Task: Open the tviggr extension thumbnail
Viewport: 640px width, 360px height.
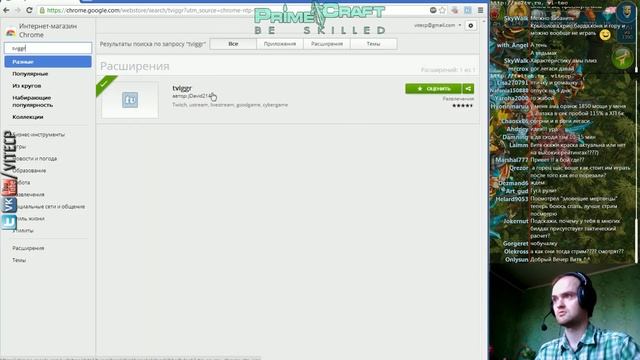Action: pyautogui.click(x=130, y=100)
